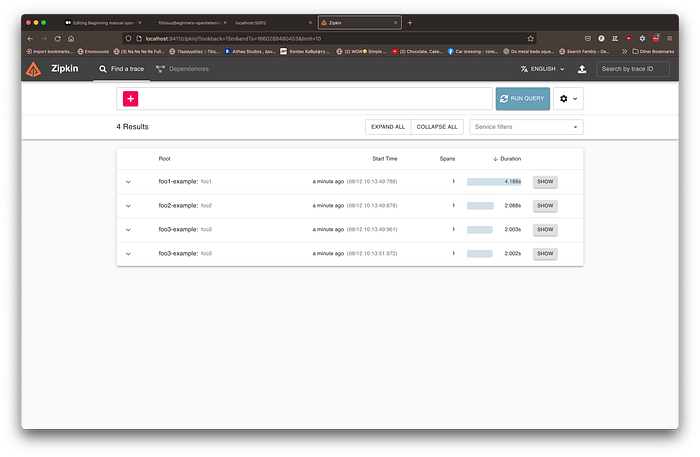Image resolution: width=700 pixels, height=457 pixels.
Task: Expand the foo3-example row with 2.003s duration
Action: (128, 229)
